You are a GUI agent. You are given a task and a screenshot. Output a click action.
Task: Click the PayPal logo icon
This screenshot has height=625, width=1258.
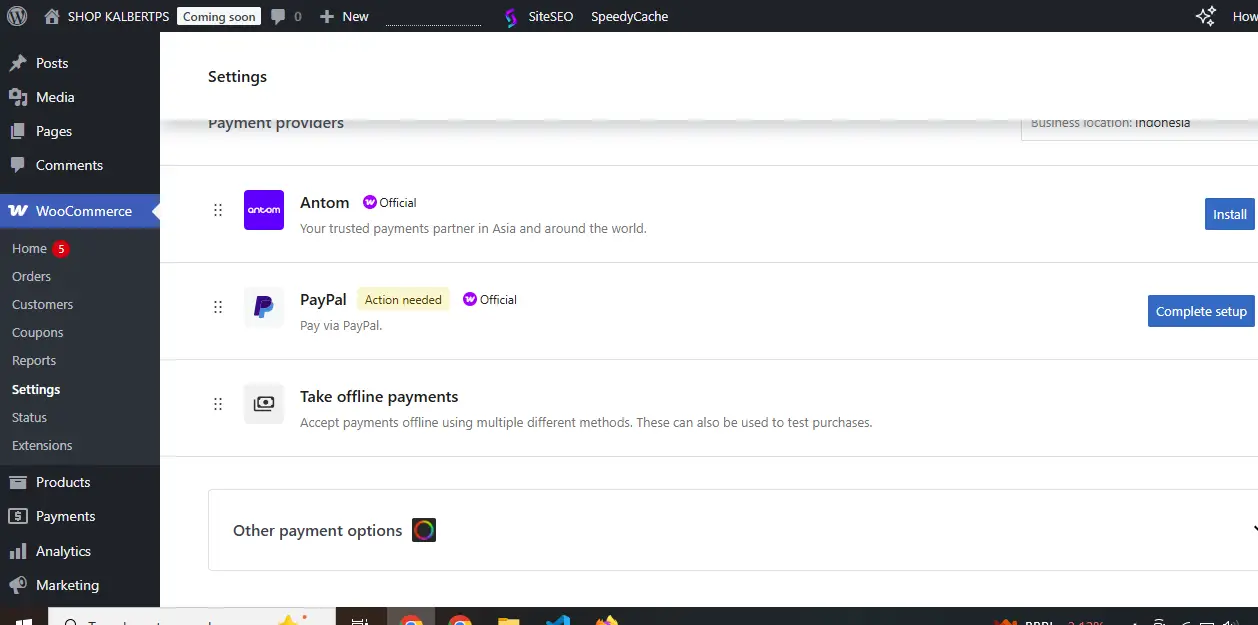point(264,307)
